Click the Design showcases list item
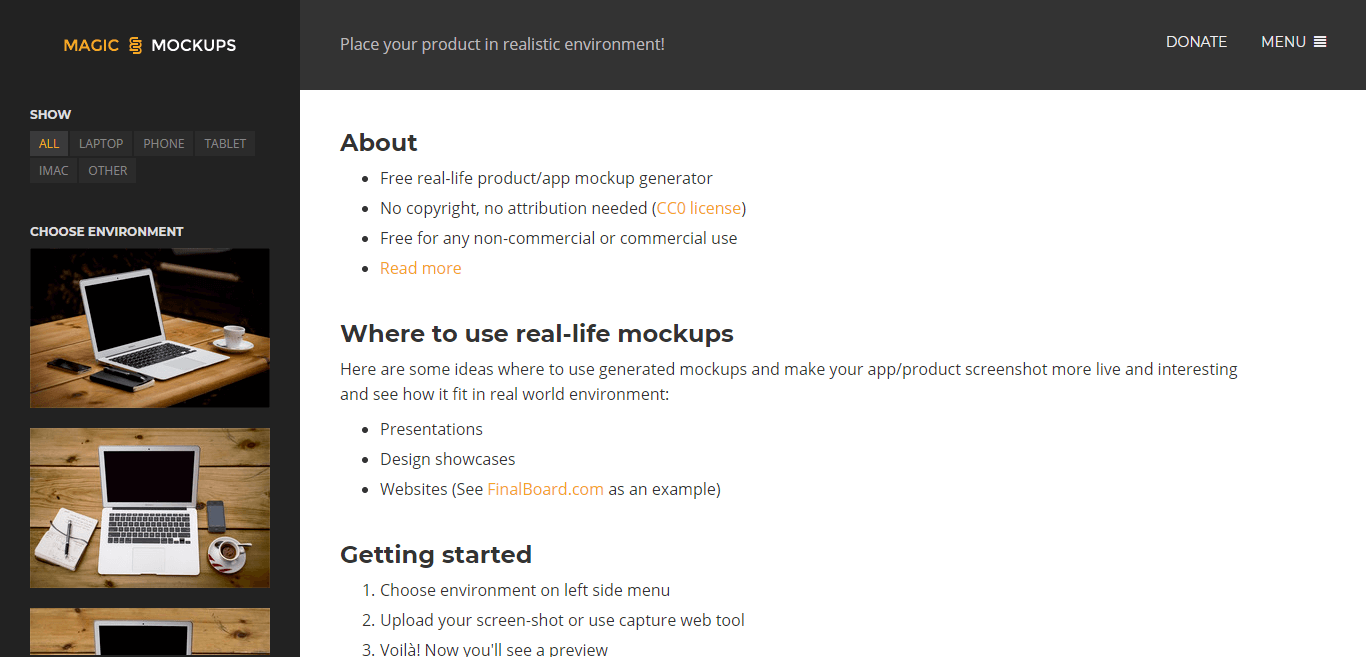Image resolution: width=1366 pixels, height=657 pixels. [x=448, y=459]
